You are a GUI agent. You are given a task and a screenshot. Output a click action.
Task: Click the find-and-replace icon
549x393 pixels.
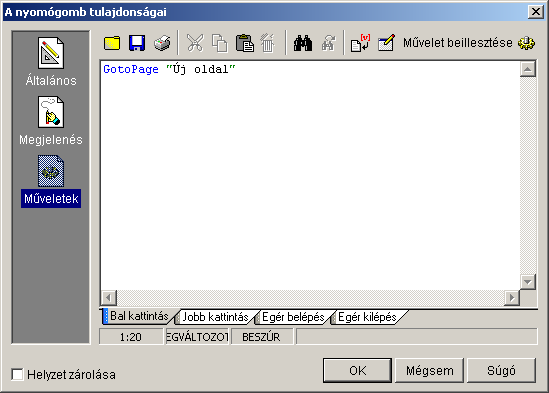(328, 43)
